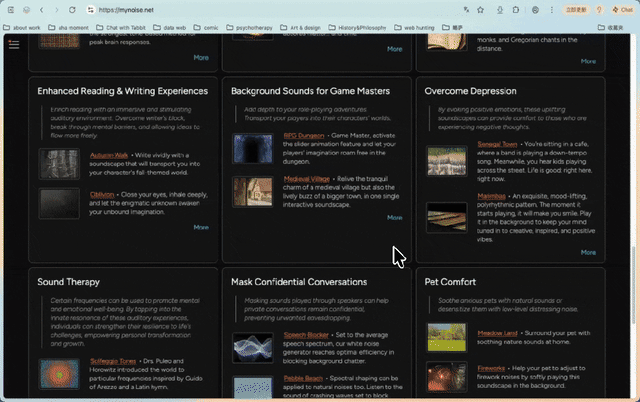Click the Autumn Walk thumbnail image

(59, 164)
